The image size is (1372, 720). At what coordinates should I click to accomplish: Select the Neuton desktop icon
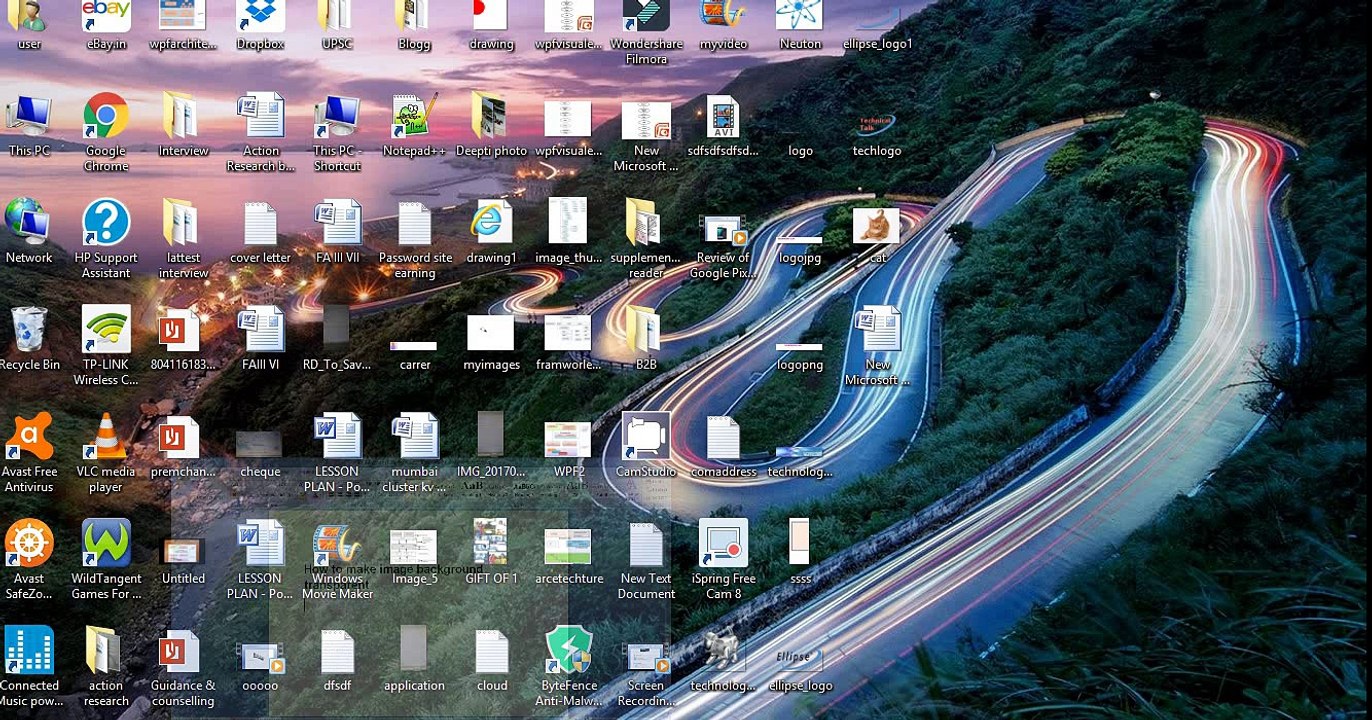tap(800, 16)
